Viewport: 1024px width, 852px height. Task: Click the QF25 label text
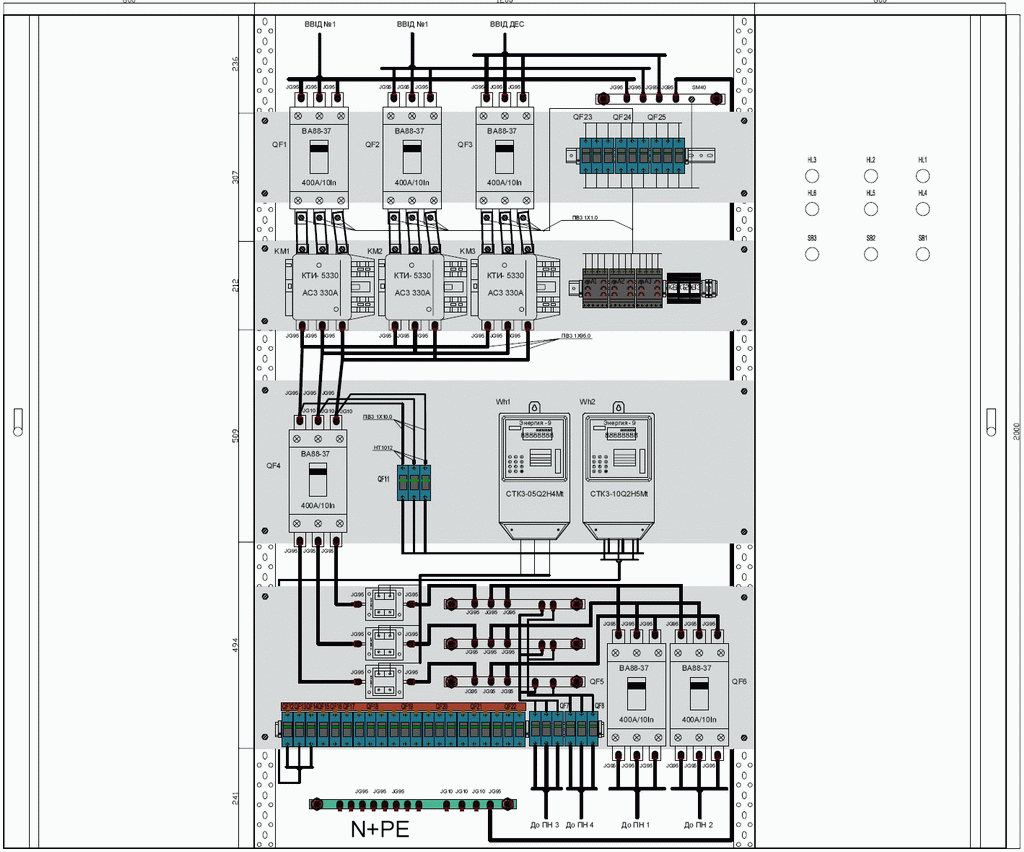656,117
